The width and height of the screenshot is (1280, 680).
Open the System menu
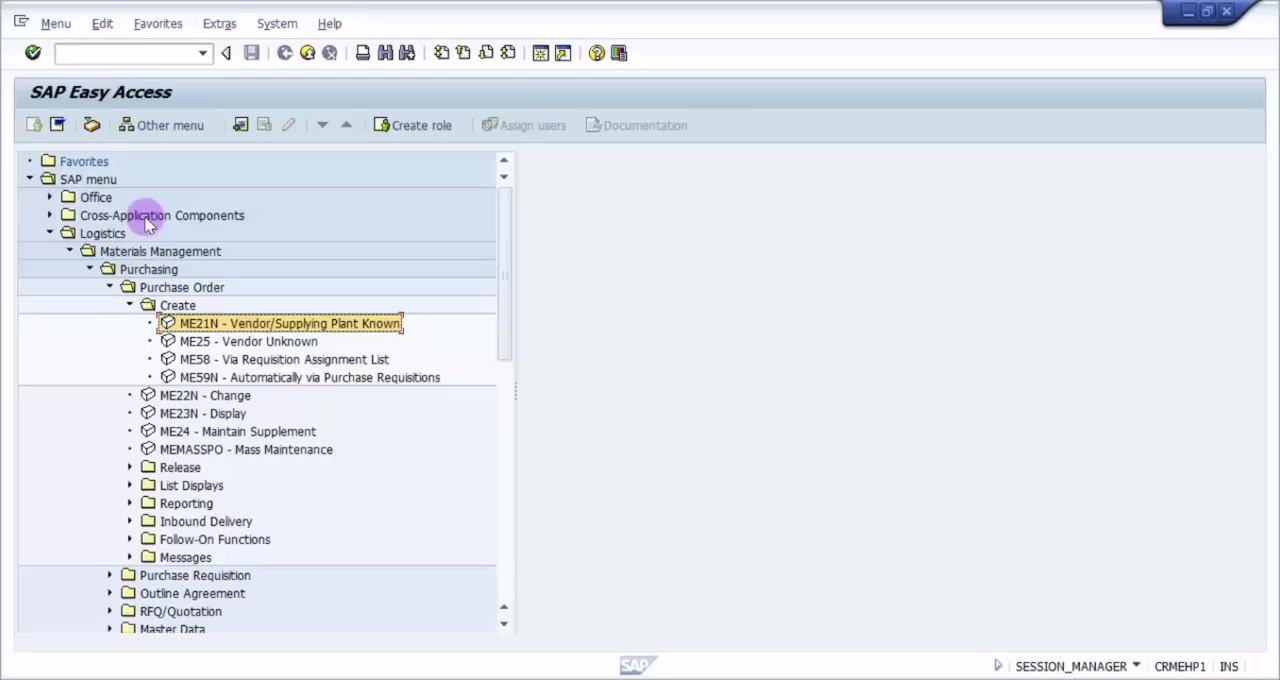(277, 23)
